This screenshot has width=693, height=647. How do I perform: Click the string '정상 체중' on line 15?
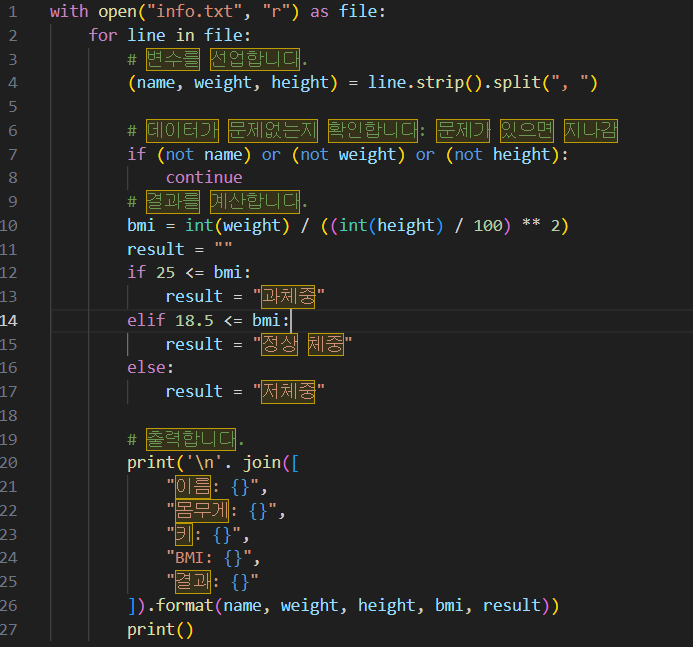tap(302, 344)
